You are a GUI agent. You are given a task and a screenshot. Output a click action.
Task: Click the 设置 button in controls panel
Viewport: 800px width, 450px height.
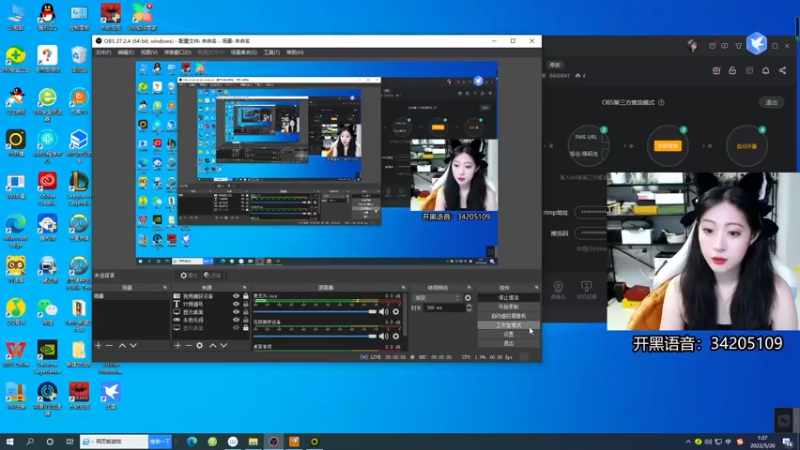[x=509, y=333]
